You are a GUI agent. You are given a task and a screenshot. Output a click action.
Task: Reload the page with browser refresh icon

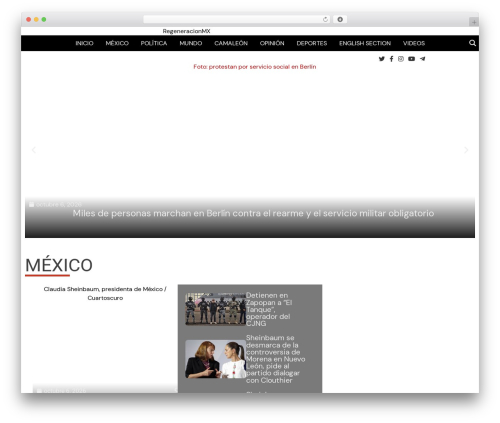pos(325,20)
